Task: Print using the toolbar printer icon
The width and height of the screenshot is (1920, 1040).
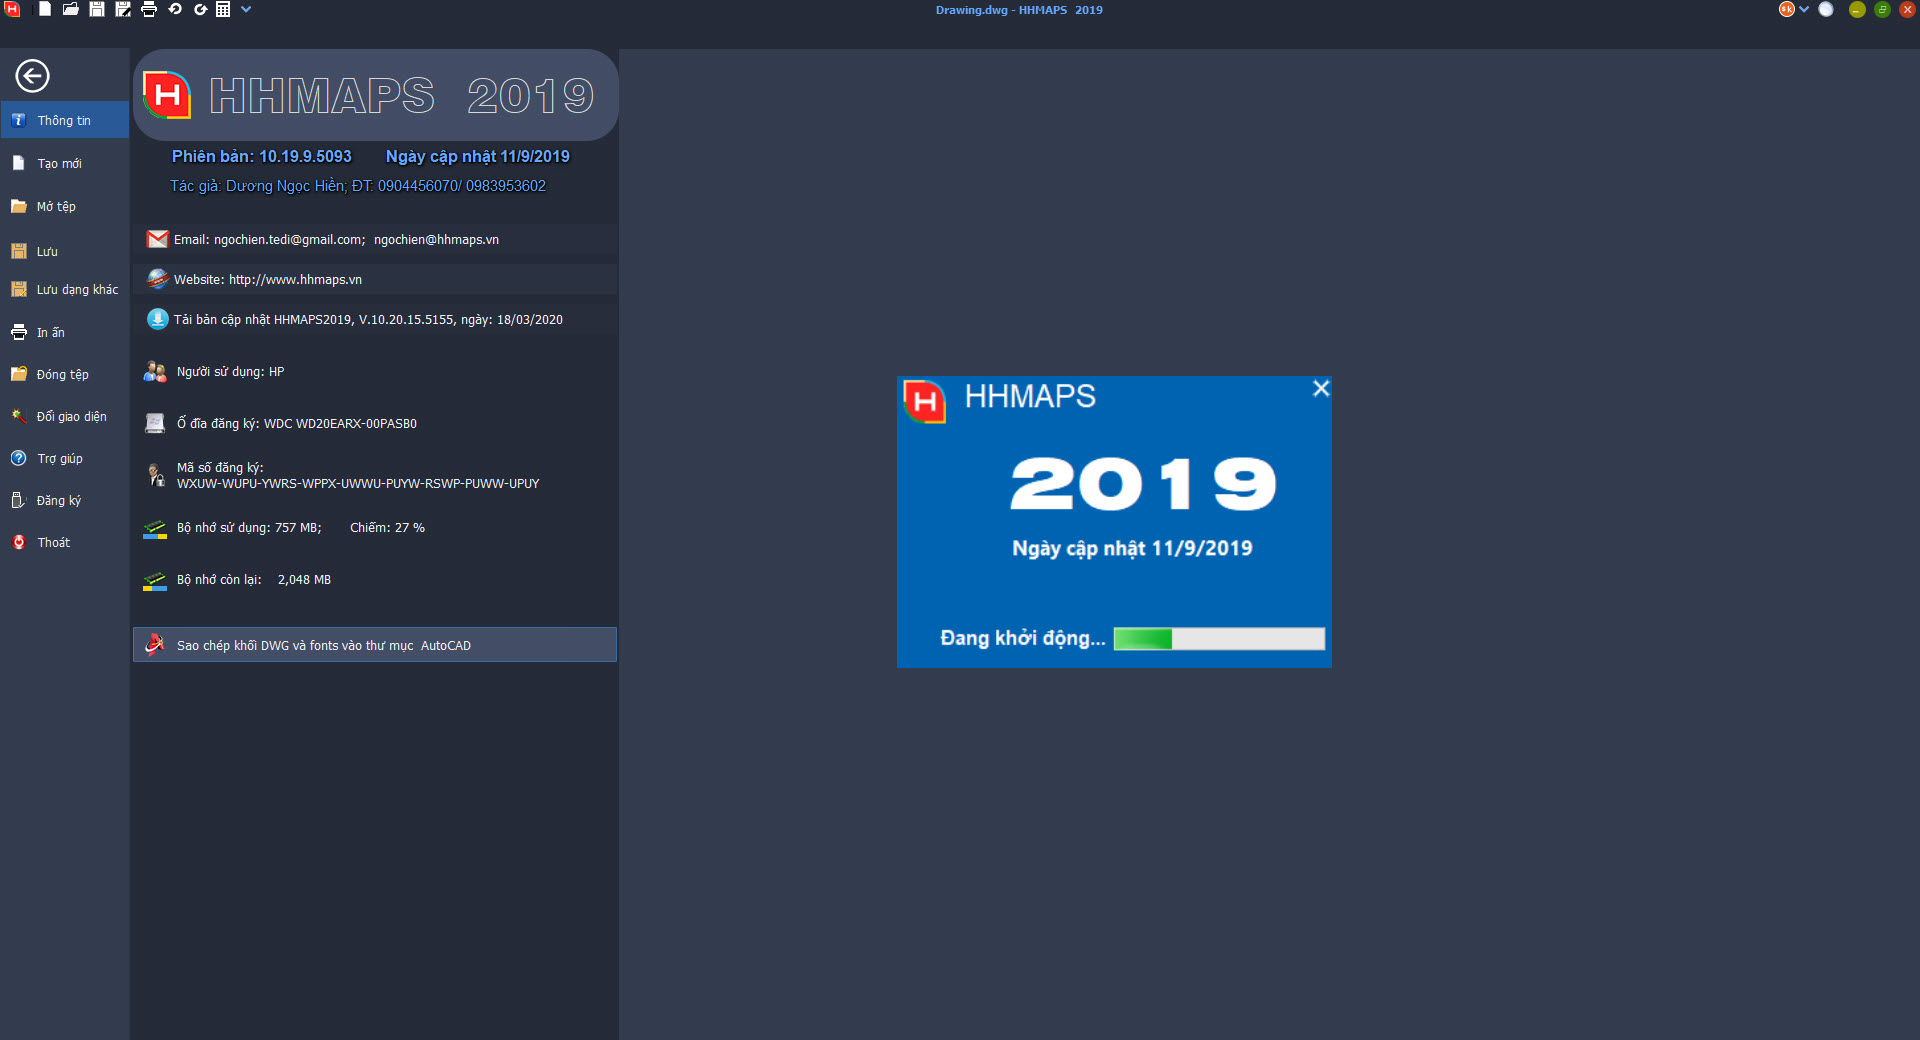Action: (149, 9)
